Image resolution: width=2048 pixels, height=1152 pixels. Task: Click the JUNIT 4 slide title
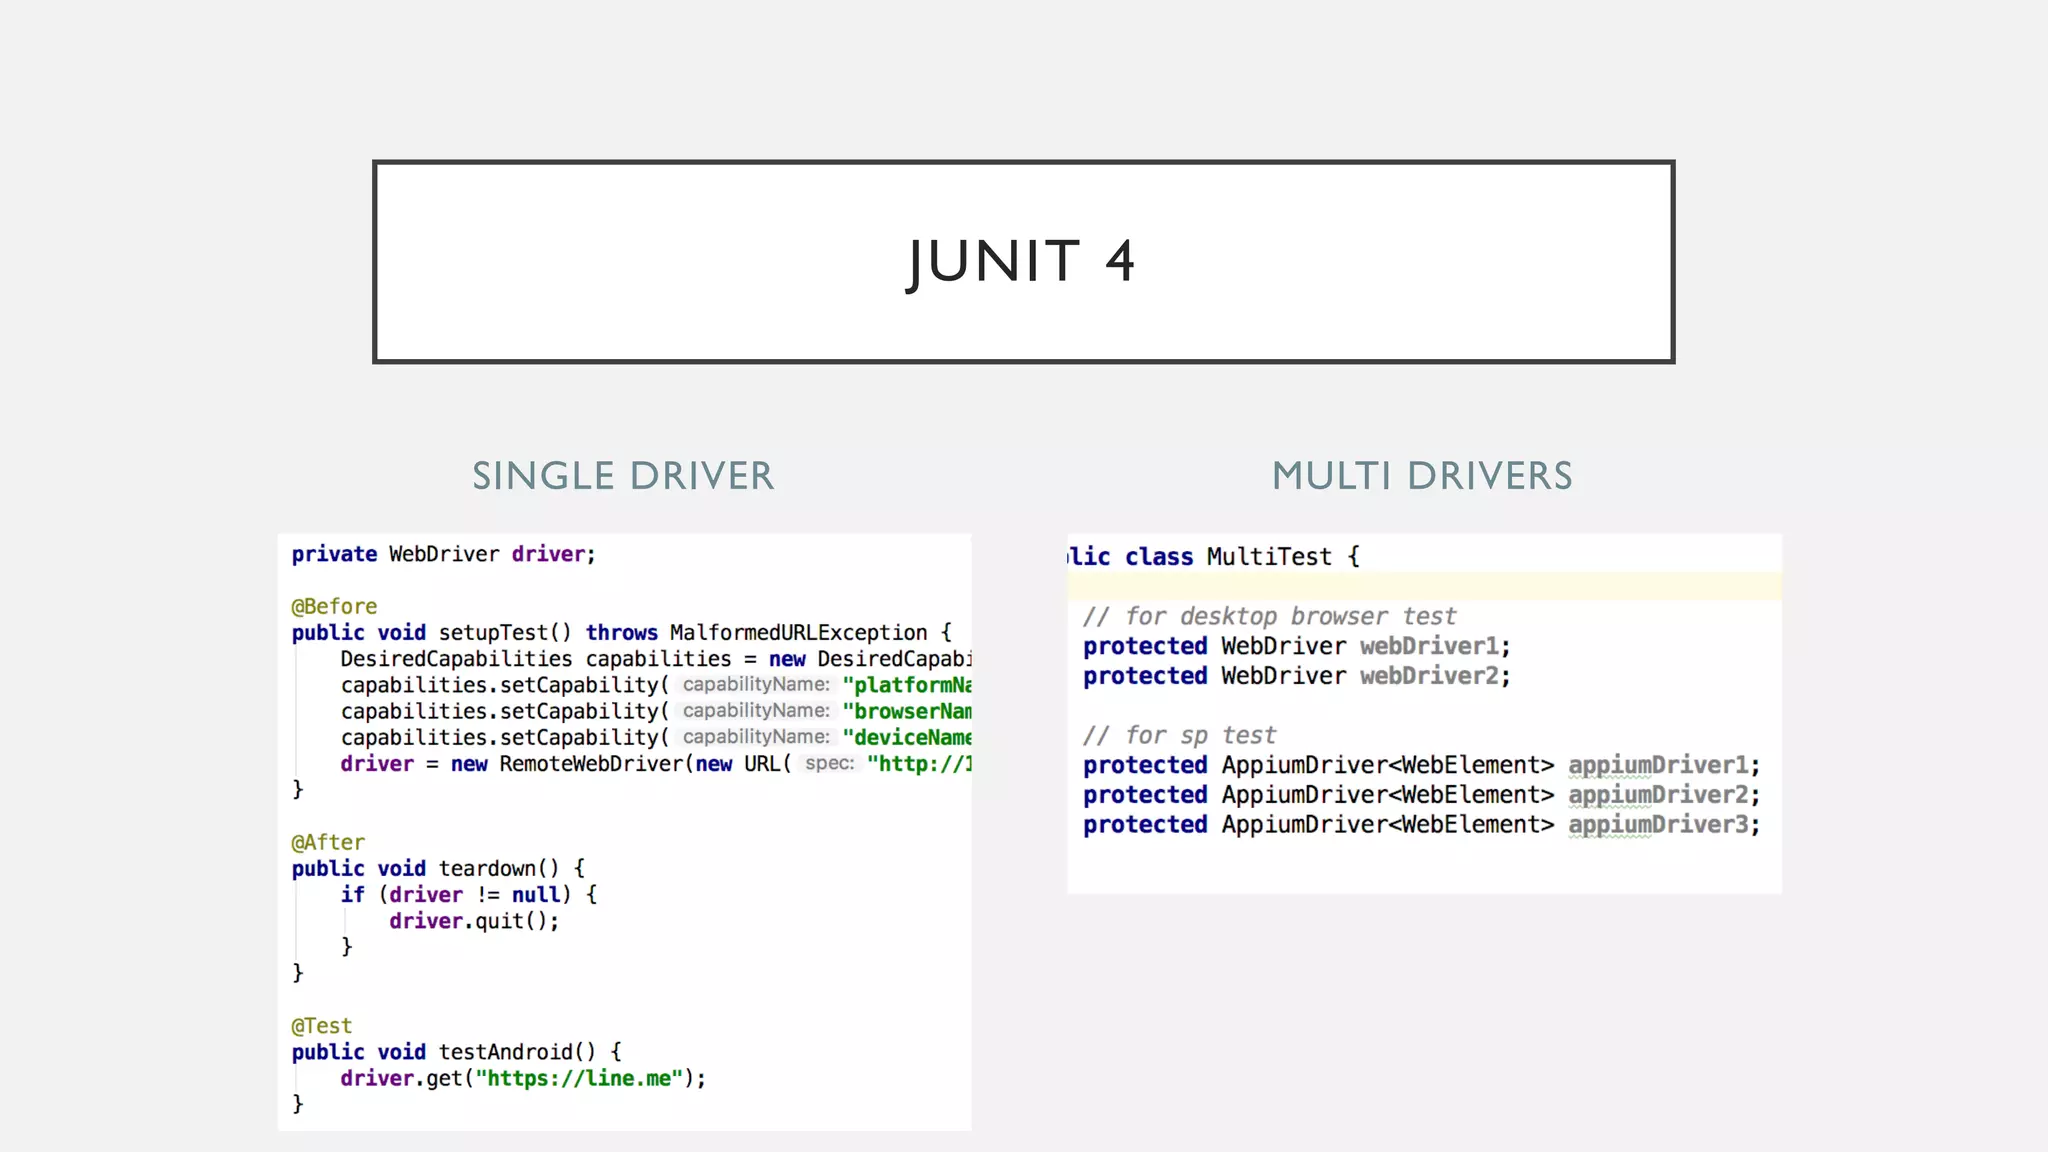coord(1021,262)
